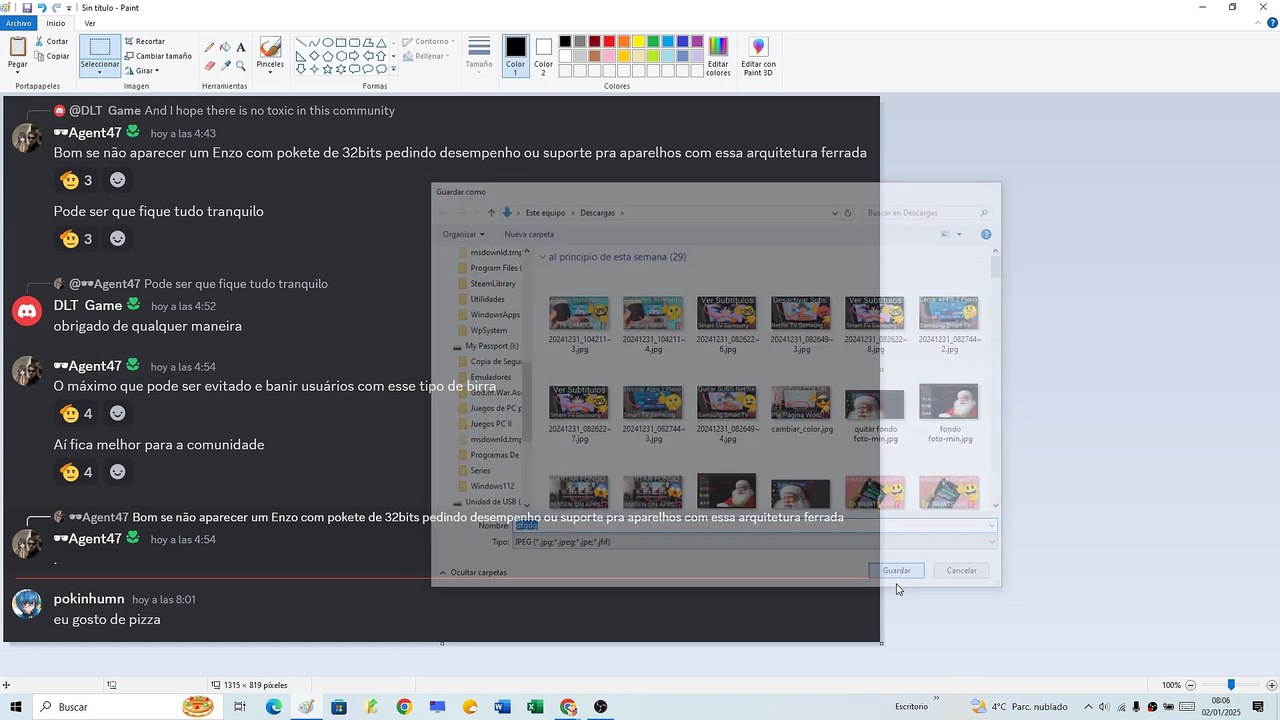Activate Color 2 selector

pyautogui.click(x=543, y=56)
